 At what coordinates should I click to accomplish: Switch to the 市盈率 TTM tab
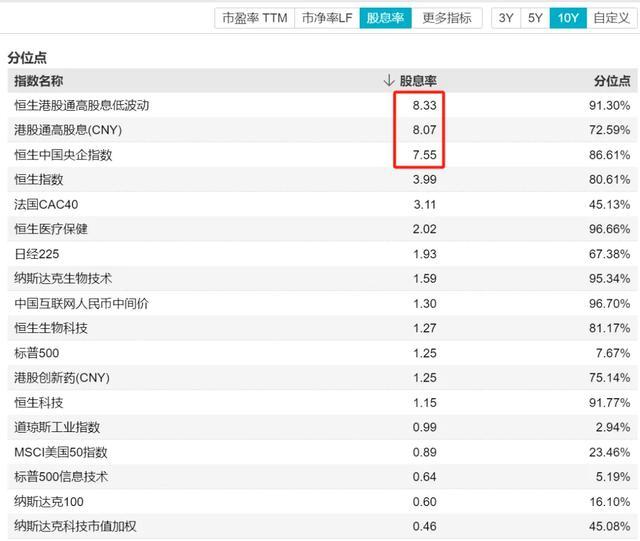point(255,18)
